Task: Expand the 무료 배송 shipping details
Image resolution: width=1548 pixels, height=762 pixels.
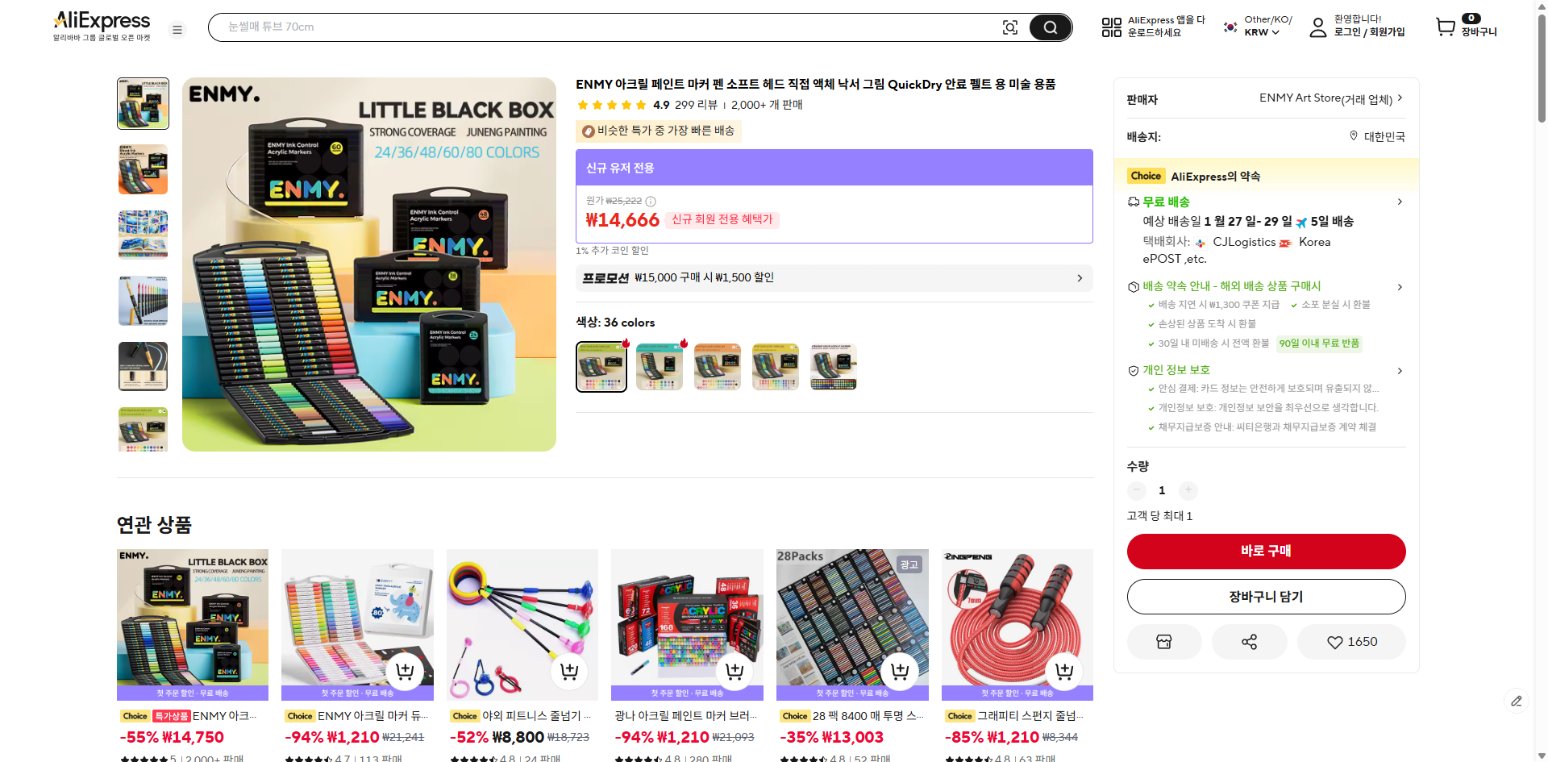Action: tap(1265, 202)
